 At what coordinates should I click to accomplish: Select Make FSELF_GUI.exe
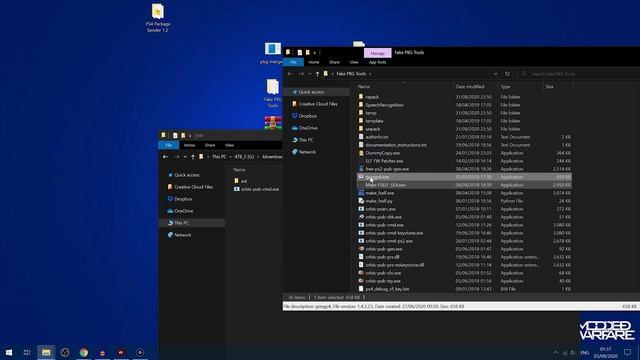tap(385, 185)
